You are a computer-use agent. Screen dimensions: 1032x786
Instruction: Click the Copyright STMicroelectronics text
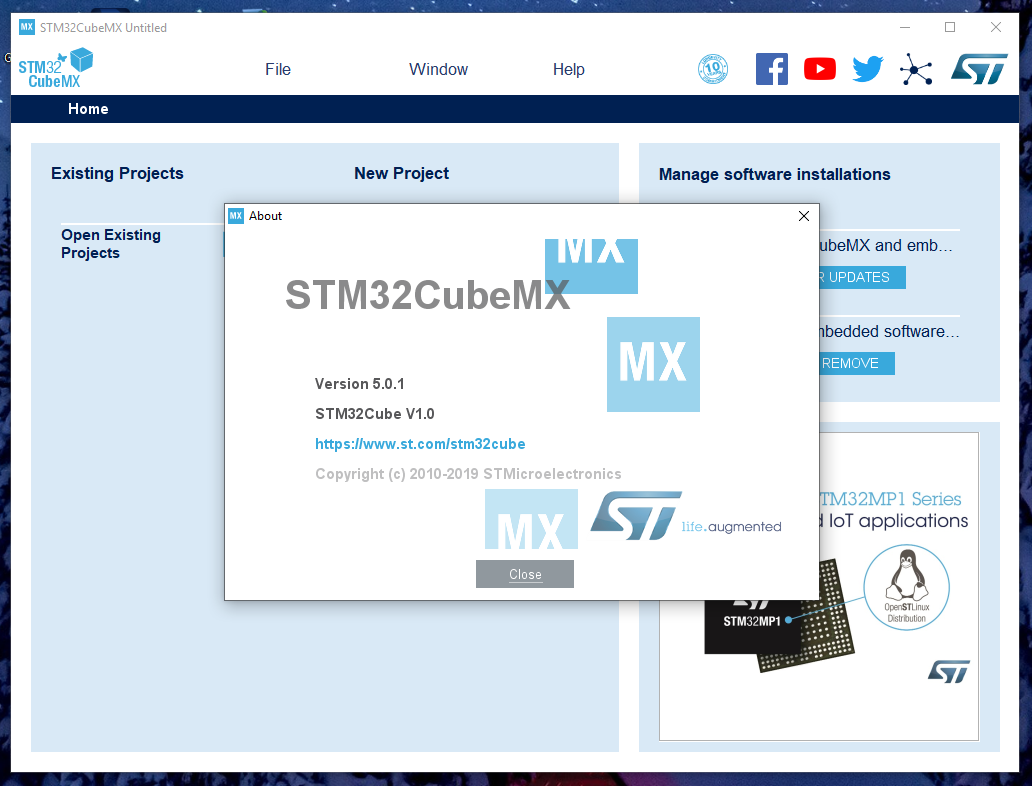click(468, 474)
